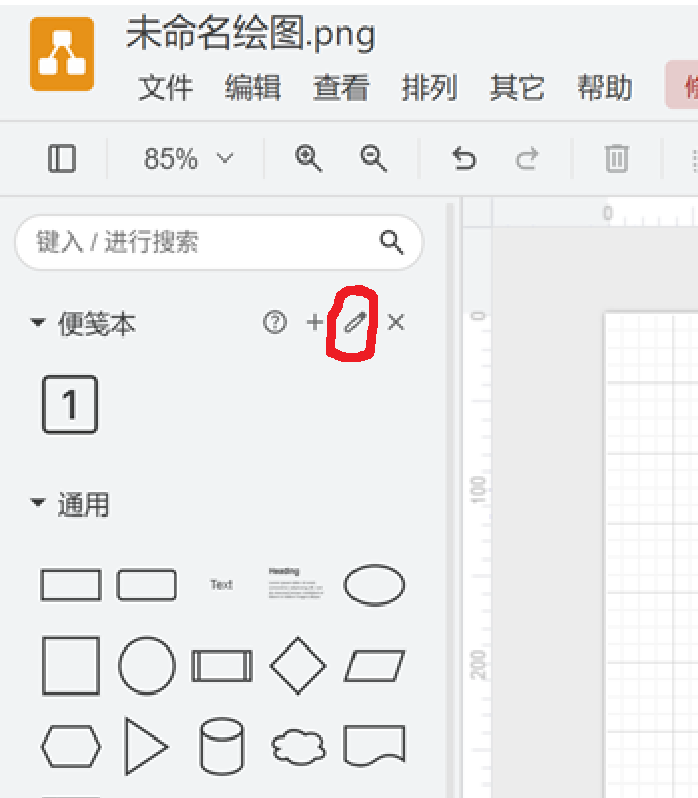Select the Rounded Rectangle shape

[147, 585]
